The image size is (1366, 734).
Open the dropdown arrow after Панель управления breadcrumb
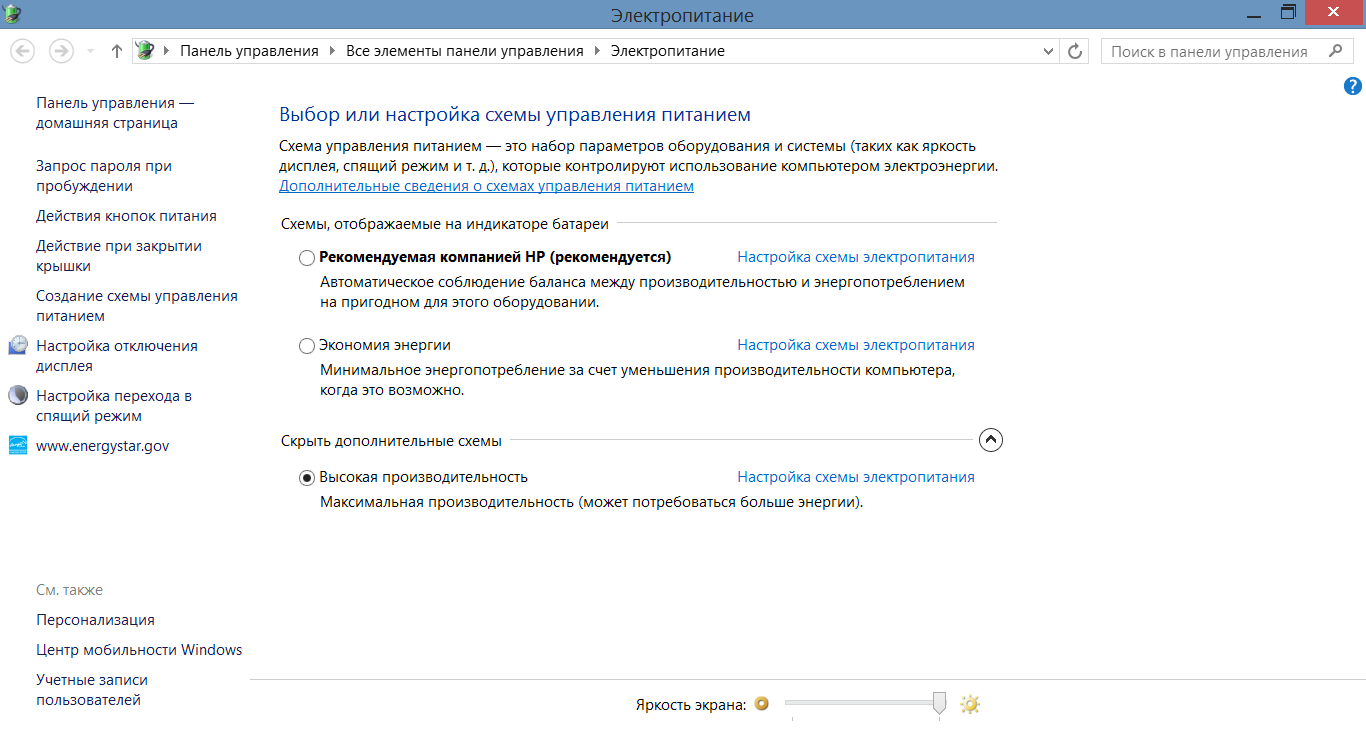(x=332, y=51)
